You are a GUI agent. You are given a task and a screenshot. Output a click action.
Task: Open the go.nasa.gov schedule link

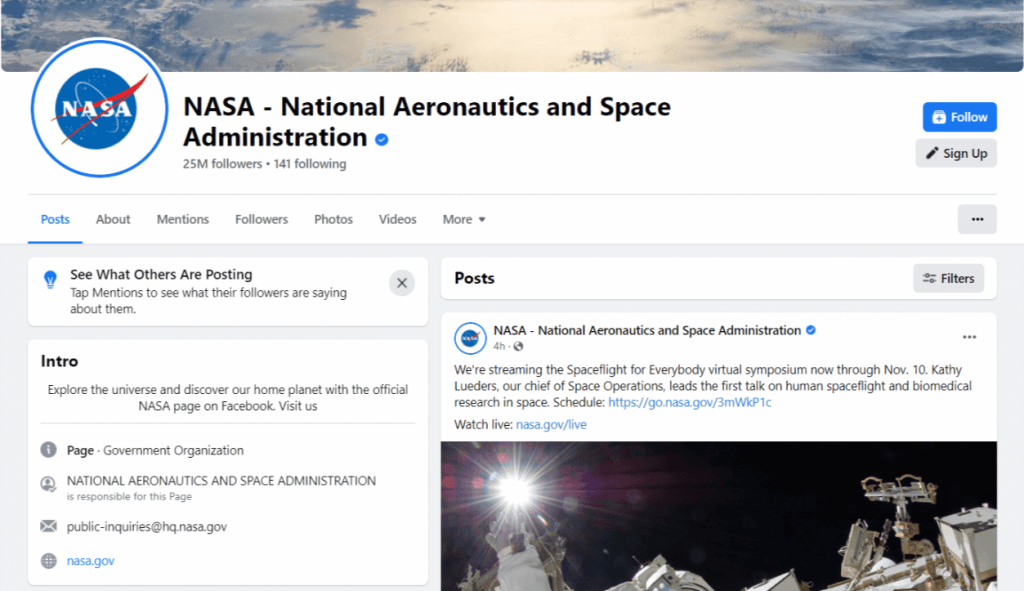[689, 402]
